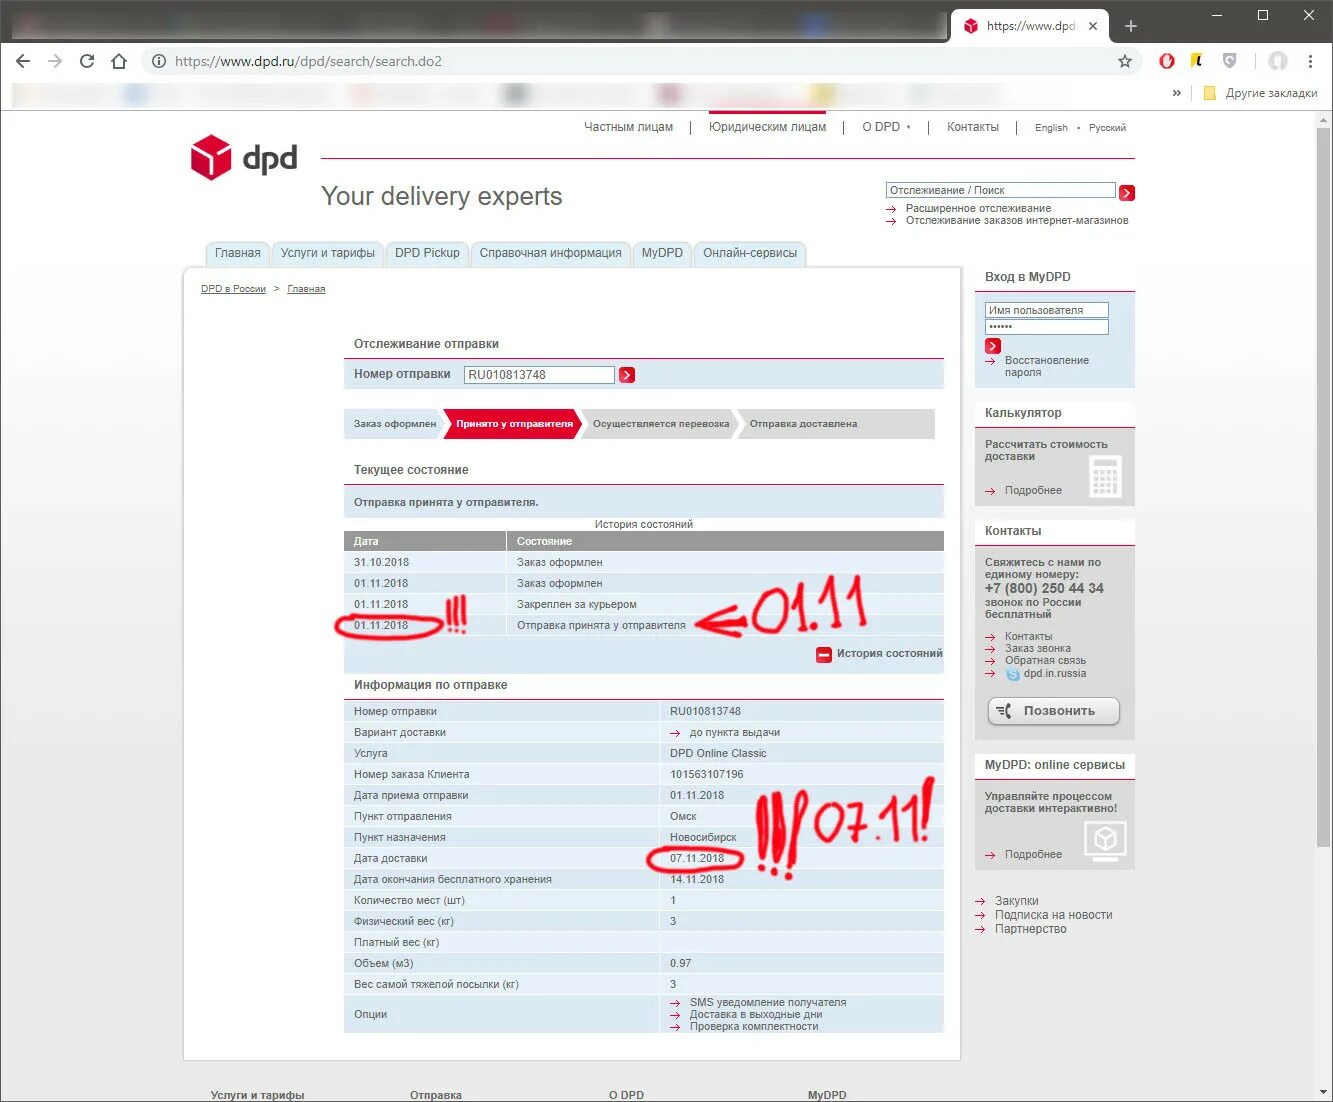Open the Услуги и тарифы tab
This screenshot has width=1333, height=1102.
pos(327,253)
